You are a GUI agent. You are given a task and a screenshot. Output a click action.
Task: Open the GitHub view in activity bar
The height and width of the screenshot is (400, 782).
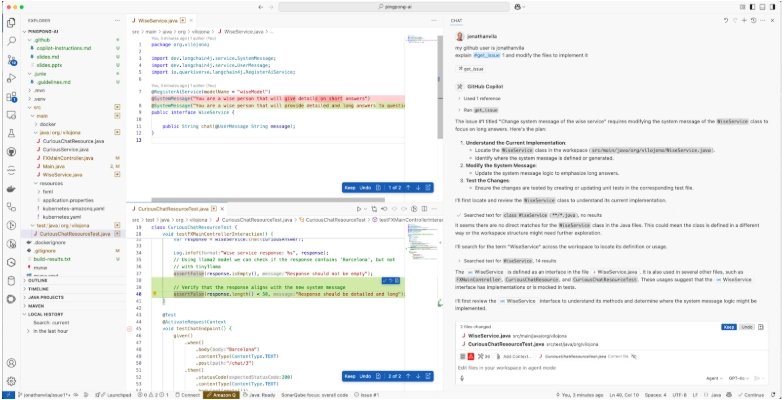[x=11, y=152]
